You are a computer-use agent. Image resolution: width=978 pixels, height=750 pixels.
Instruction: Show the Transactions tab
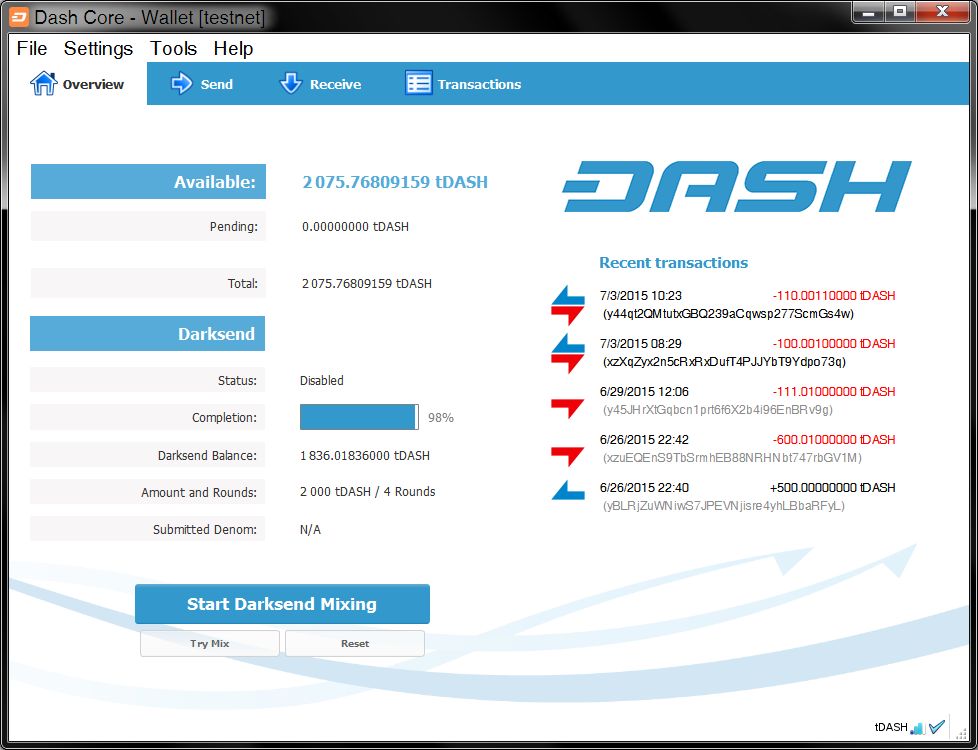click(463, 84)
